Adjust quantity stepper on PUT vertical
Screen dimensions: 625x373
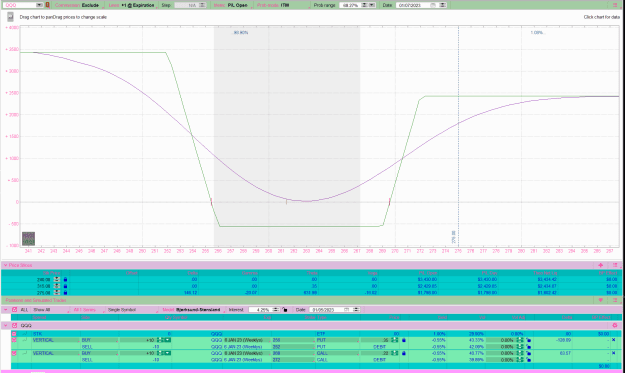tap(159, 340)
